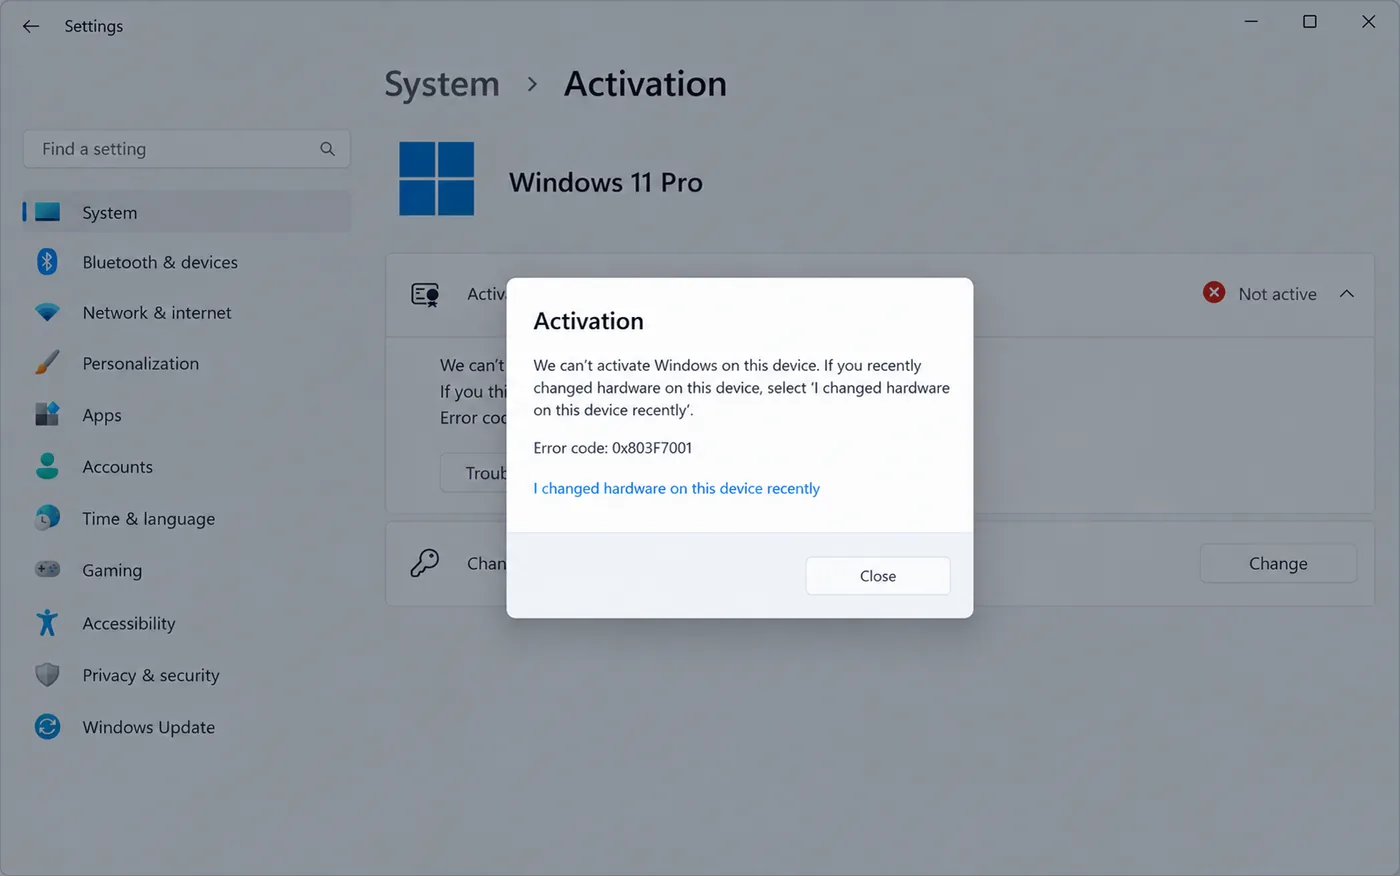Viewport: 1400px width, 876px height.
Task: Open Personalization settings
Action: [x=187, y=363]
